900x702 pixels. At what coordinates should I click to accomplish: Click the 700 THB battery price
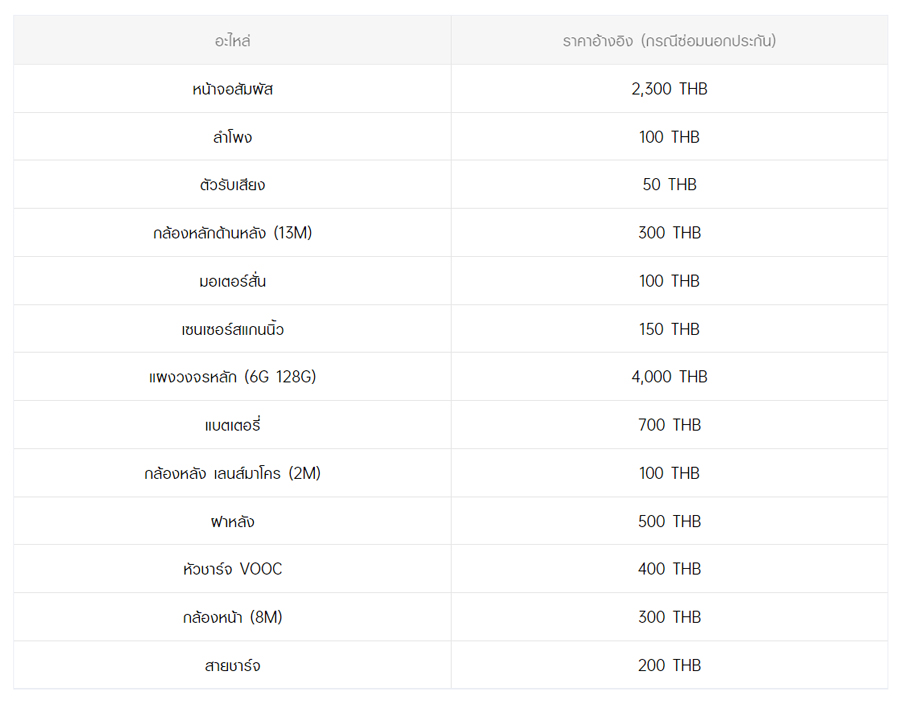click(x=669, y=425)
